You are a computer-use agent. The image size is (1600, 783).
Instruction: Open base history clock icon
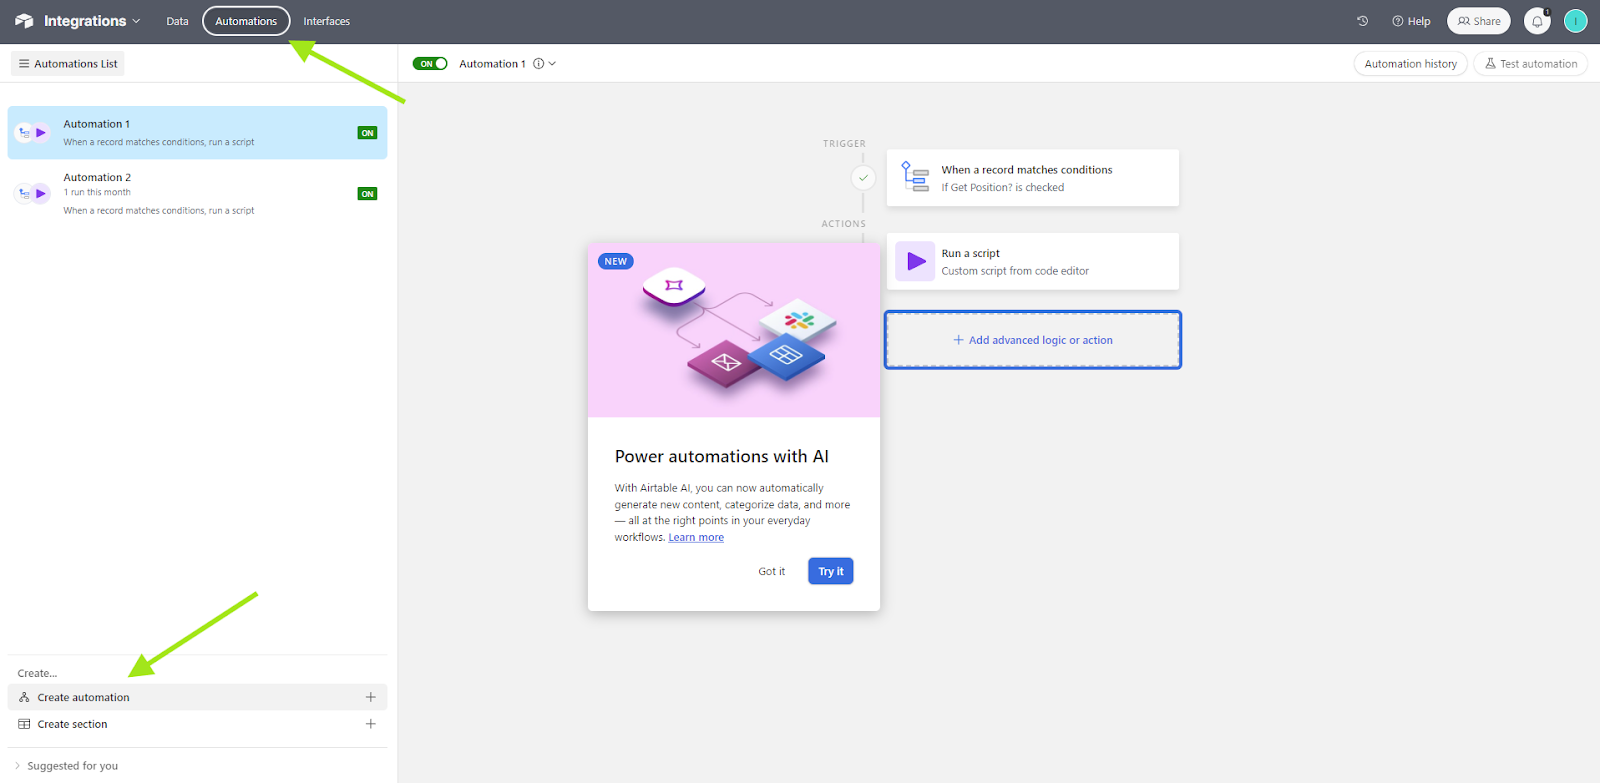click(1362, 21)
